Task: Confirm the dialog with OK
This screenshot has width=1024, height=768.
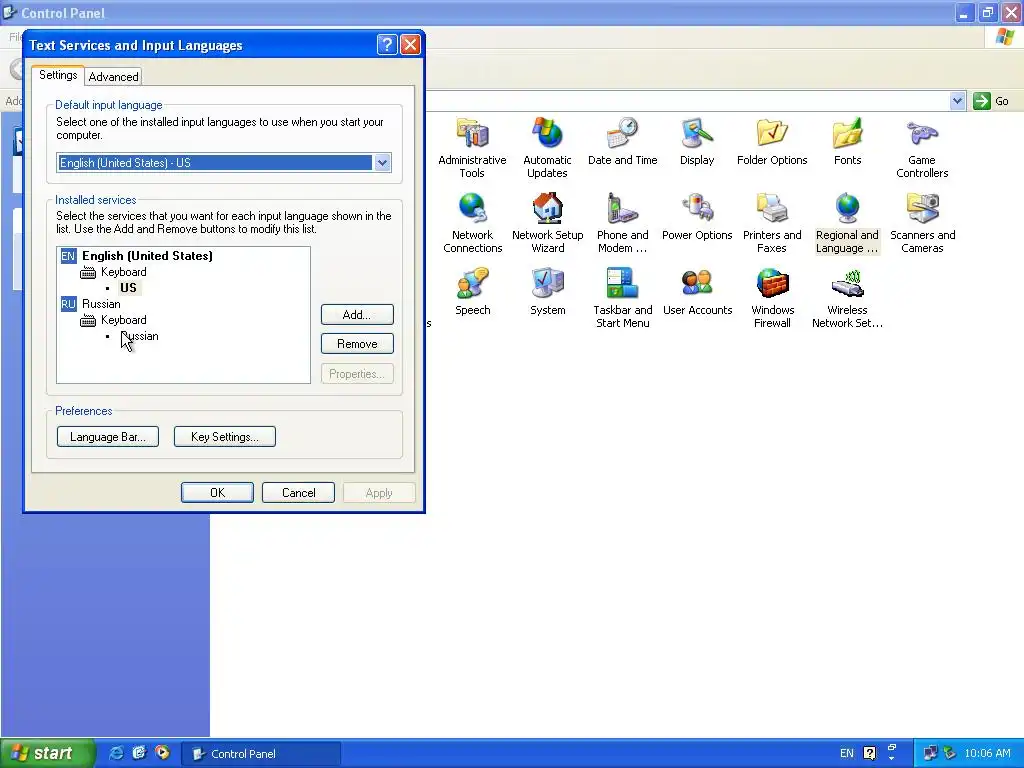Action: pos(217,492)
